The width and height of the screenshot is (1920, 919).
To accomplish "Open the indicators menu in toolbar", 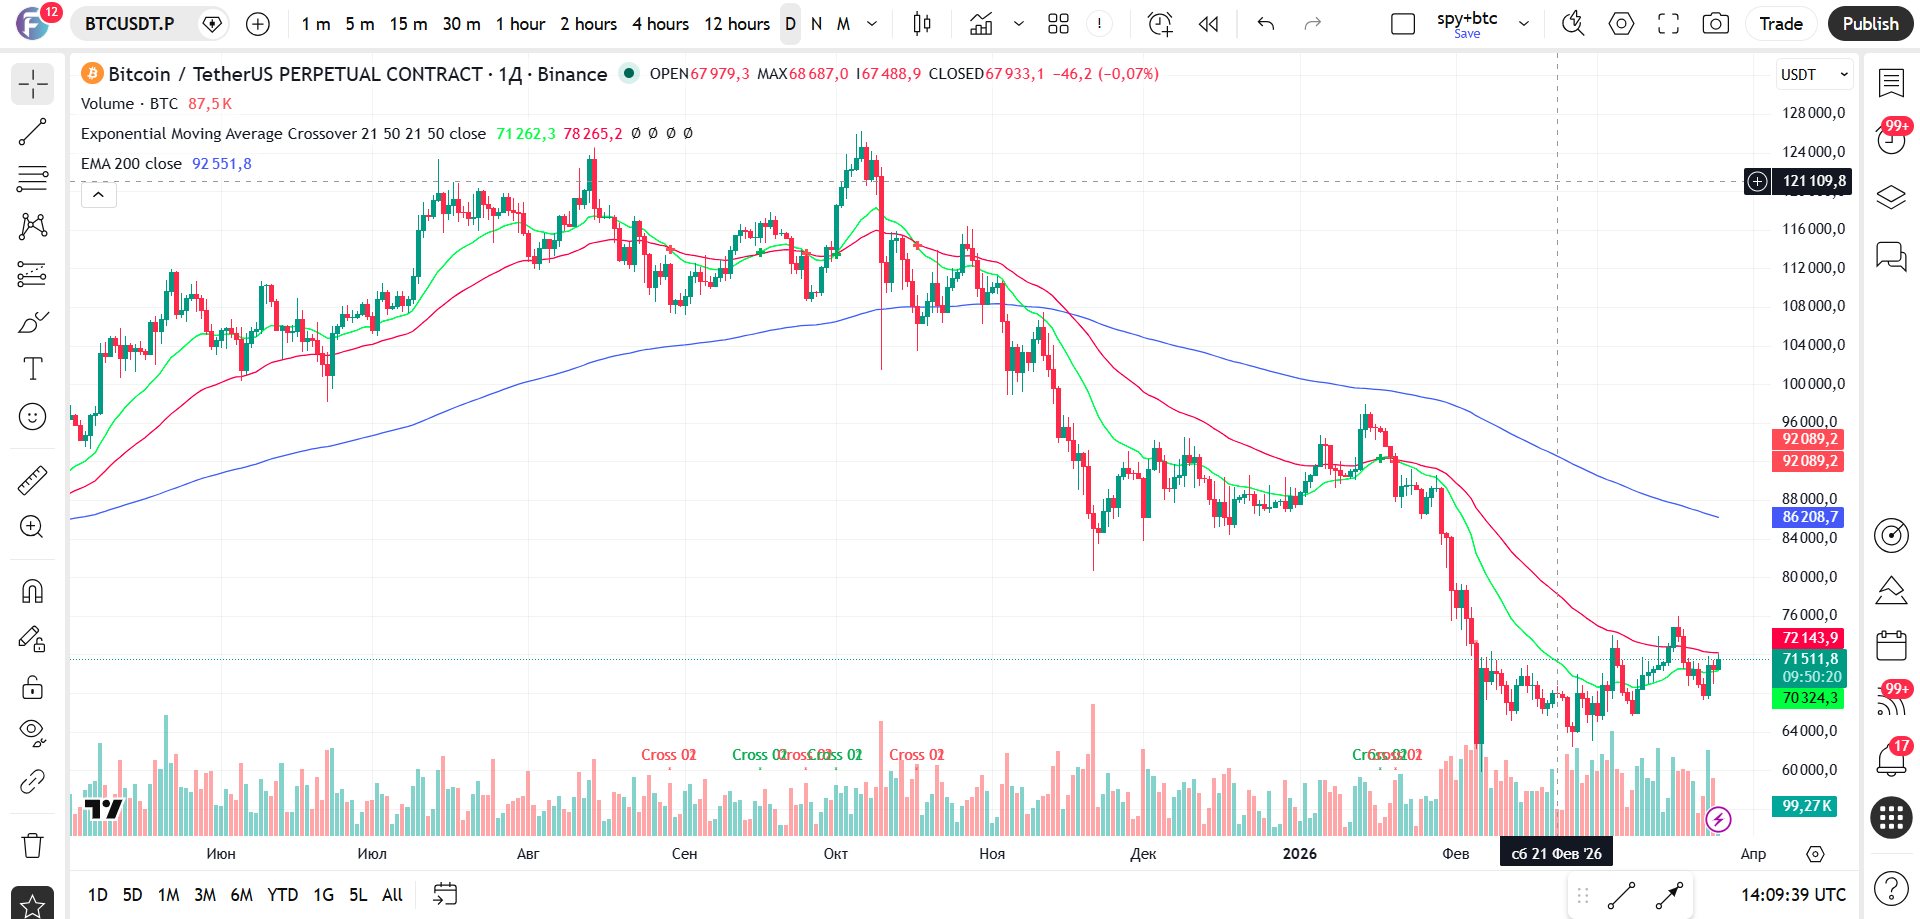I will click(981, 24).
